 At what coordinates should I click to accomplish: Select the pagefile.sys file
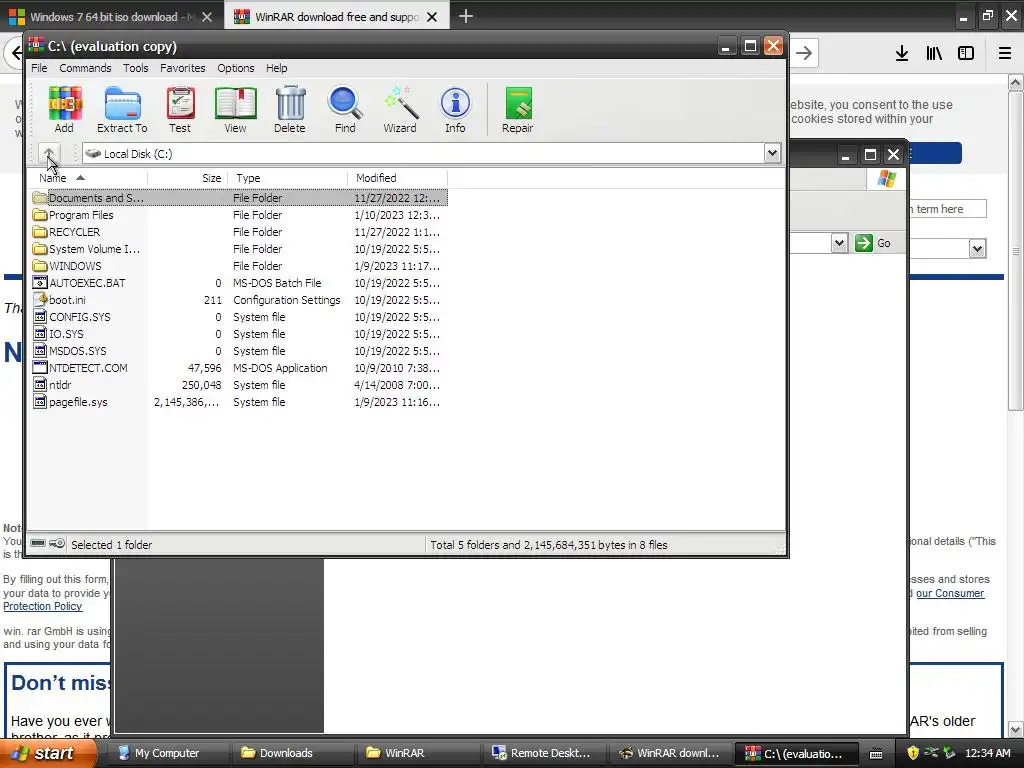point(239,402)
